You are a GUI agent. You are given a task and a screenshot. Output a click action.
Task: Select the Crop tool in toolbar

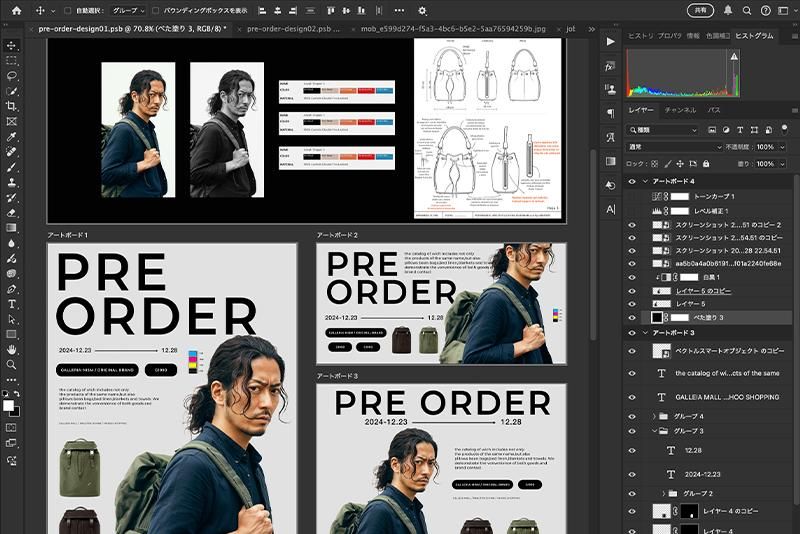(12, 106)
